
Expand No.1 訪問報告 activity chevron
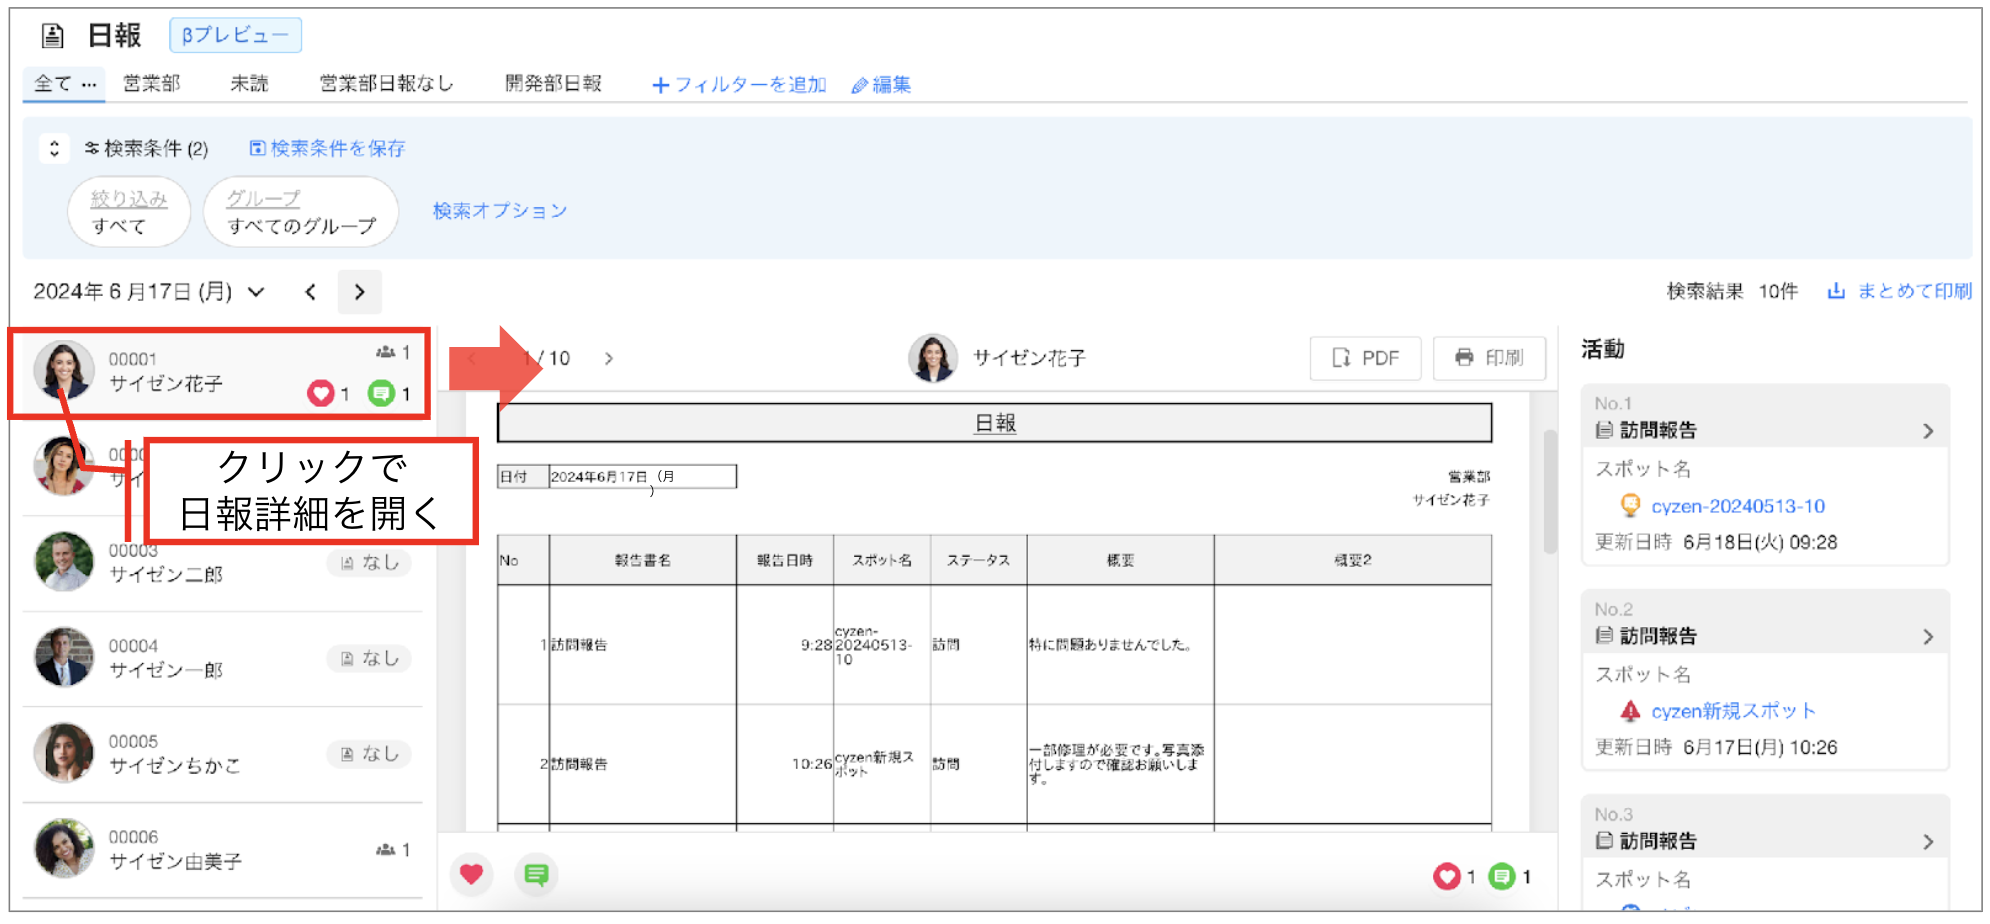pyautogui.click(x=1928, y=431)
